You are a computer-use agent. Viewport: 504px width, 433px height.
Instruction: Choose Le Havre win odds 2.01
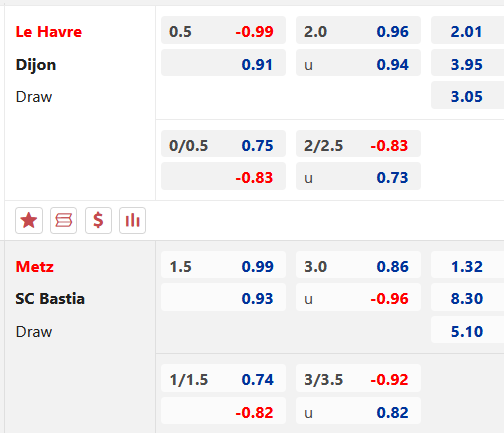pos(467,30)
